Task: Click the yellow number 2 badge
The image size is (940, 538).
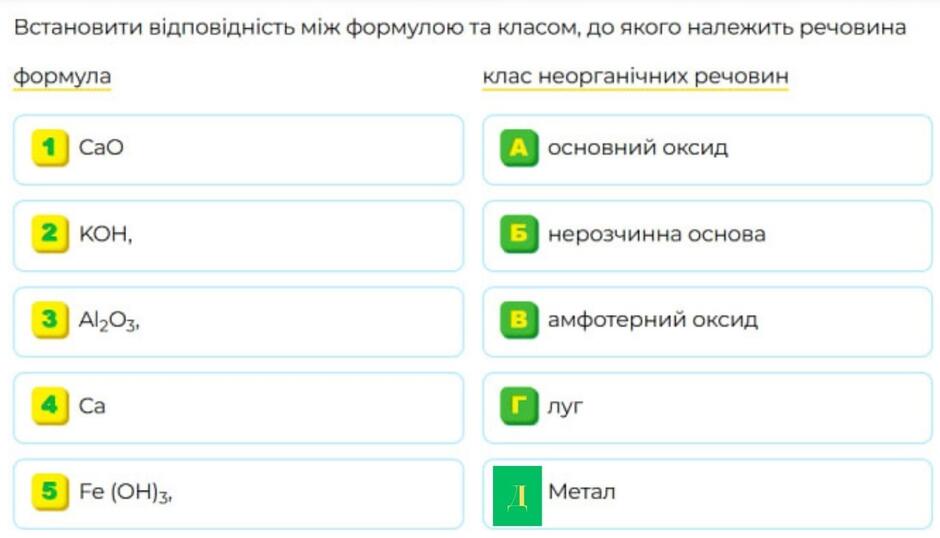Action: (50, 234)
